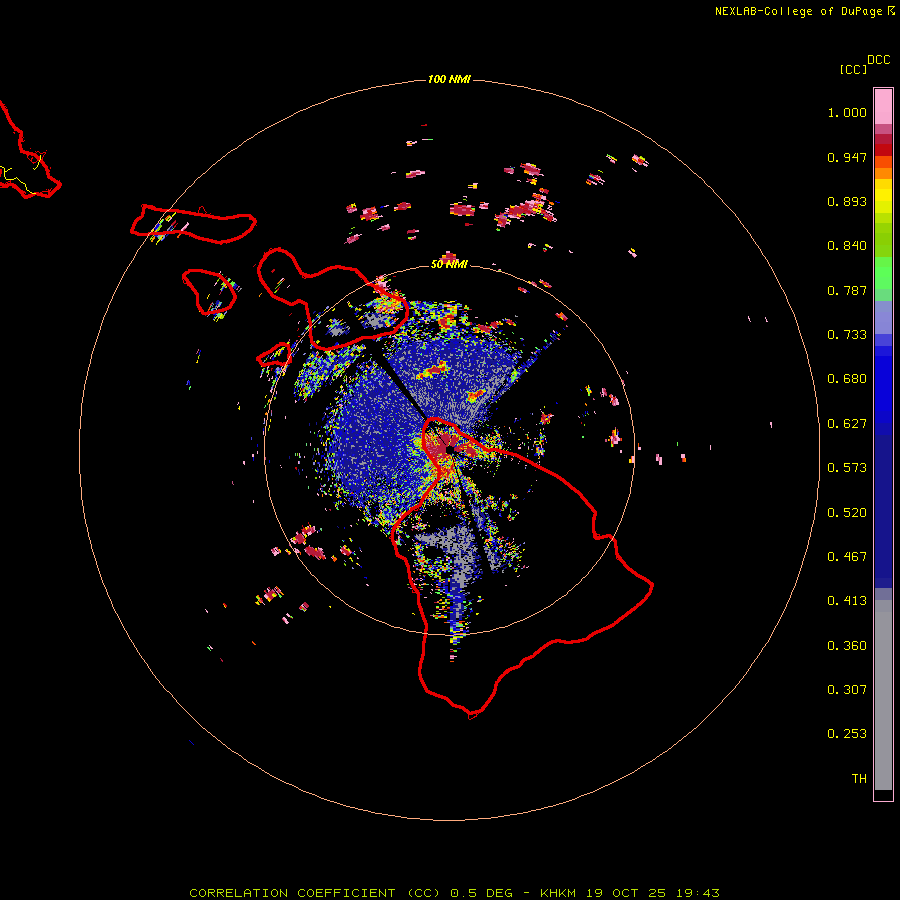The image size is (900, 900).
Task: Click the 50 NMI range ring label
Action: pos(449,264)
